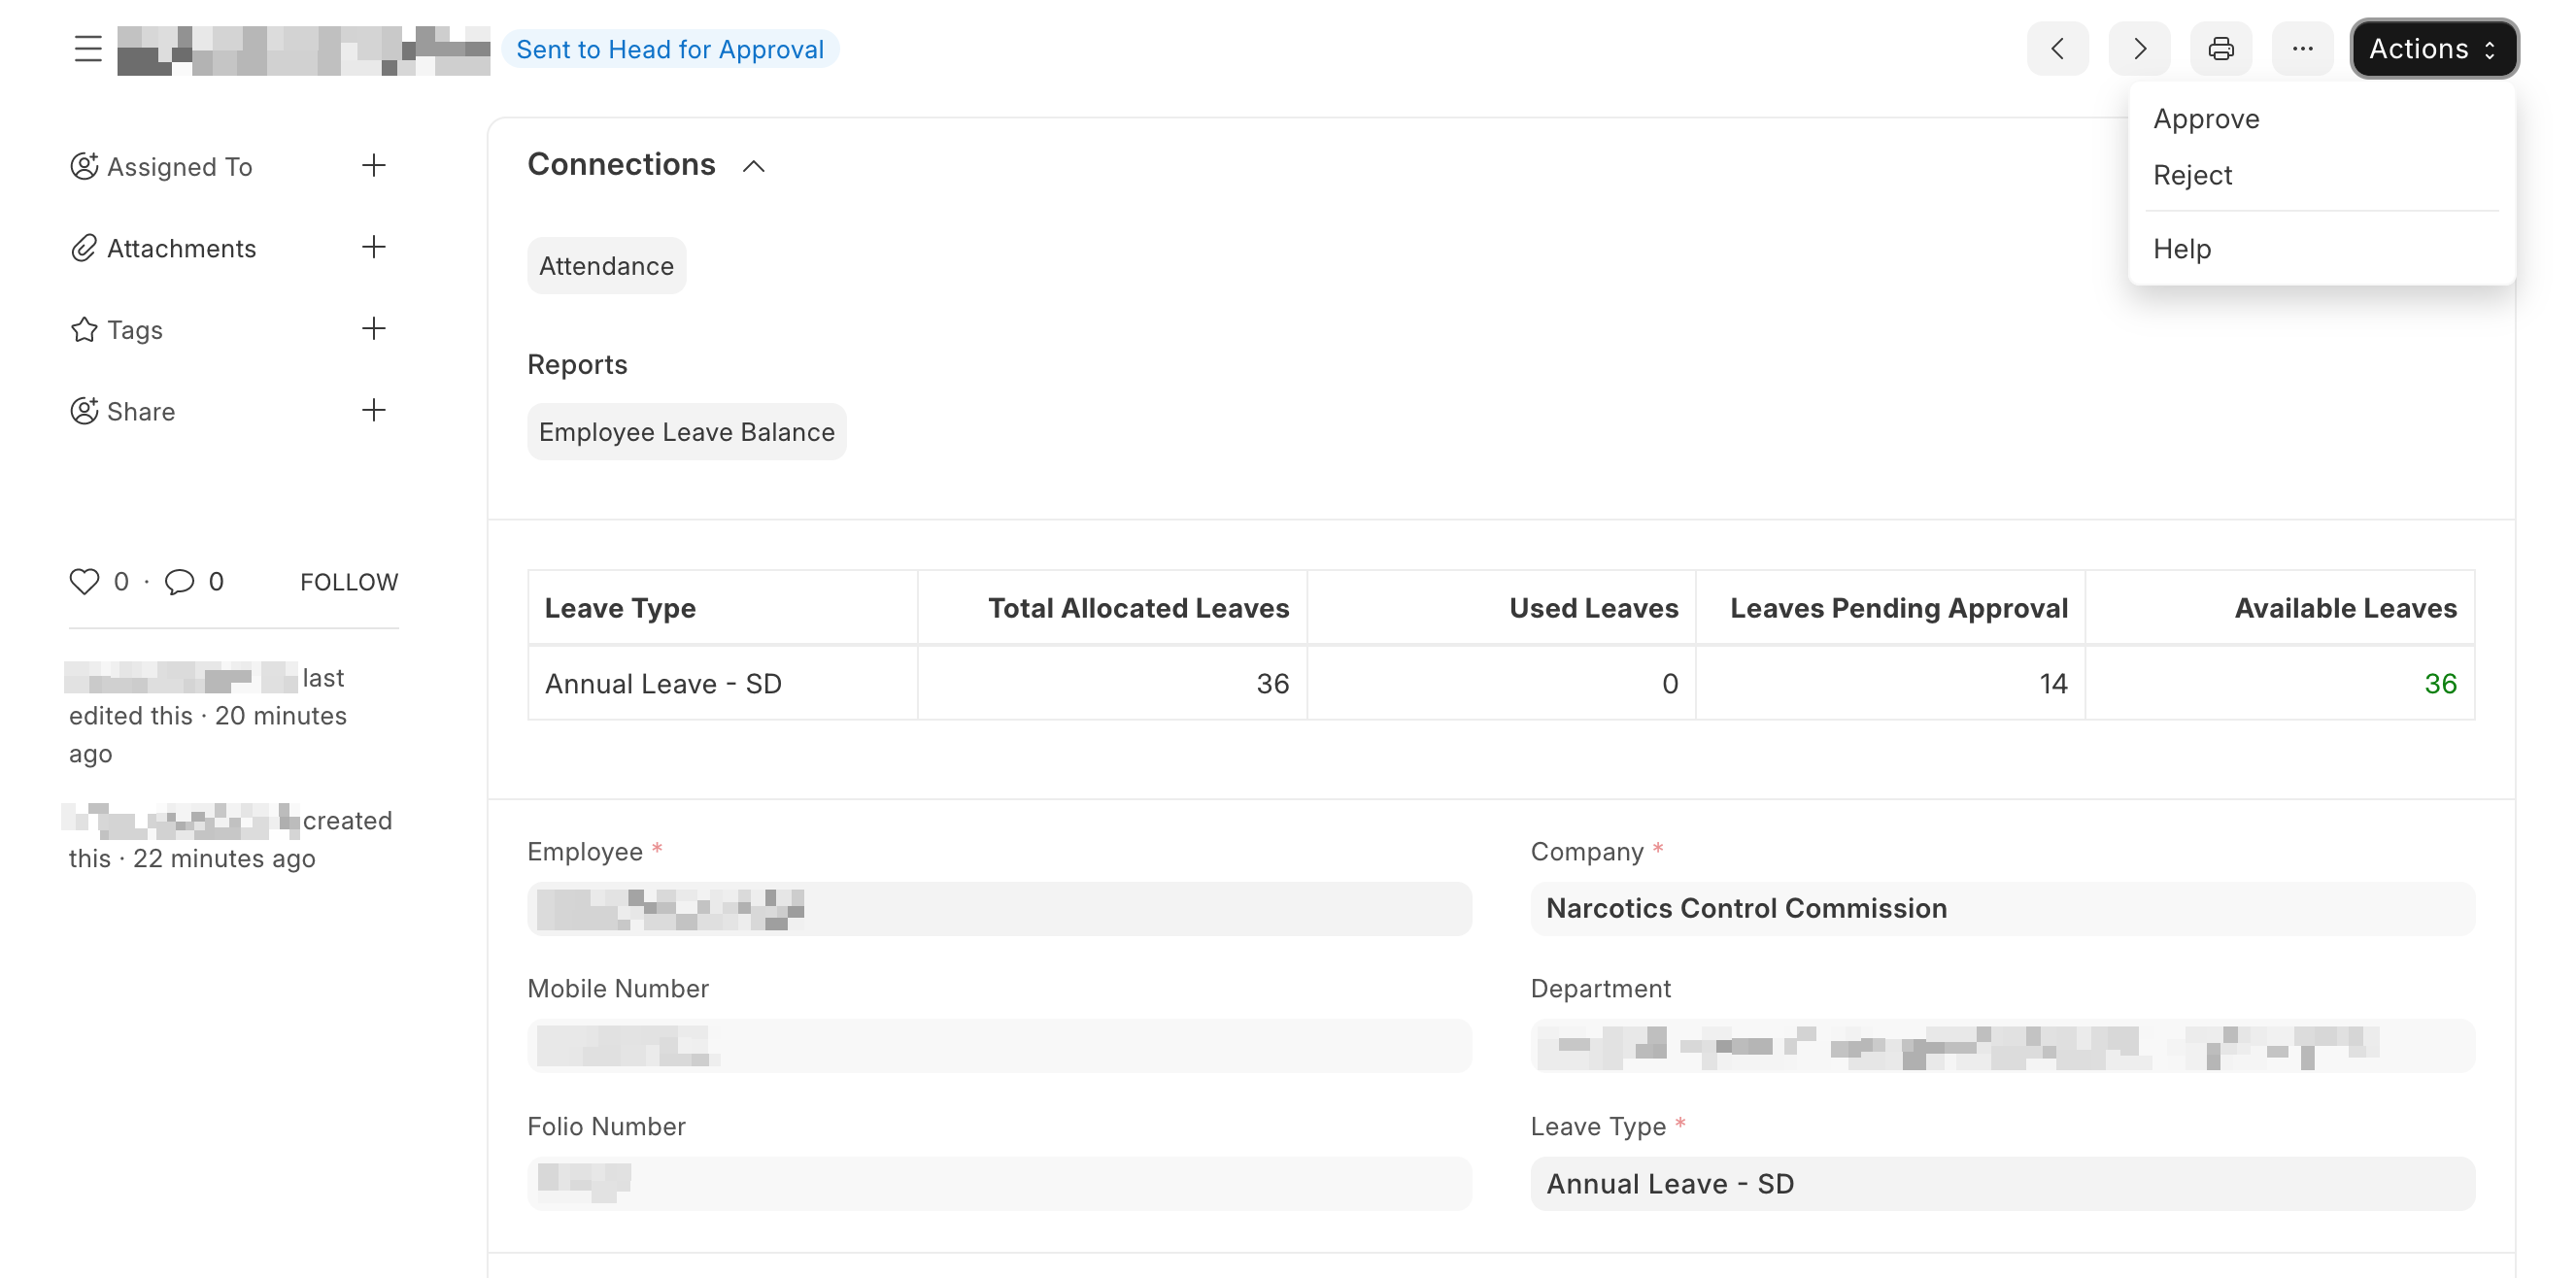Open the Attendance connection link
The image size is (2576, 1278).
click(x=606, y=266)
